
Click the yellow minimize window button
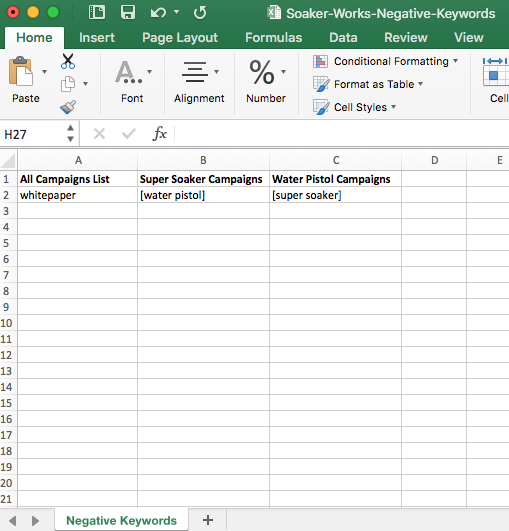pyautogui.click(x=33, y=13)
